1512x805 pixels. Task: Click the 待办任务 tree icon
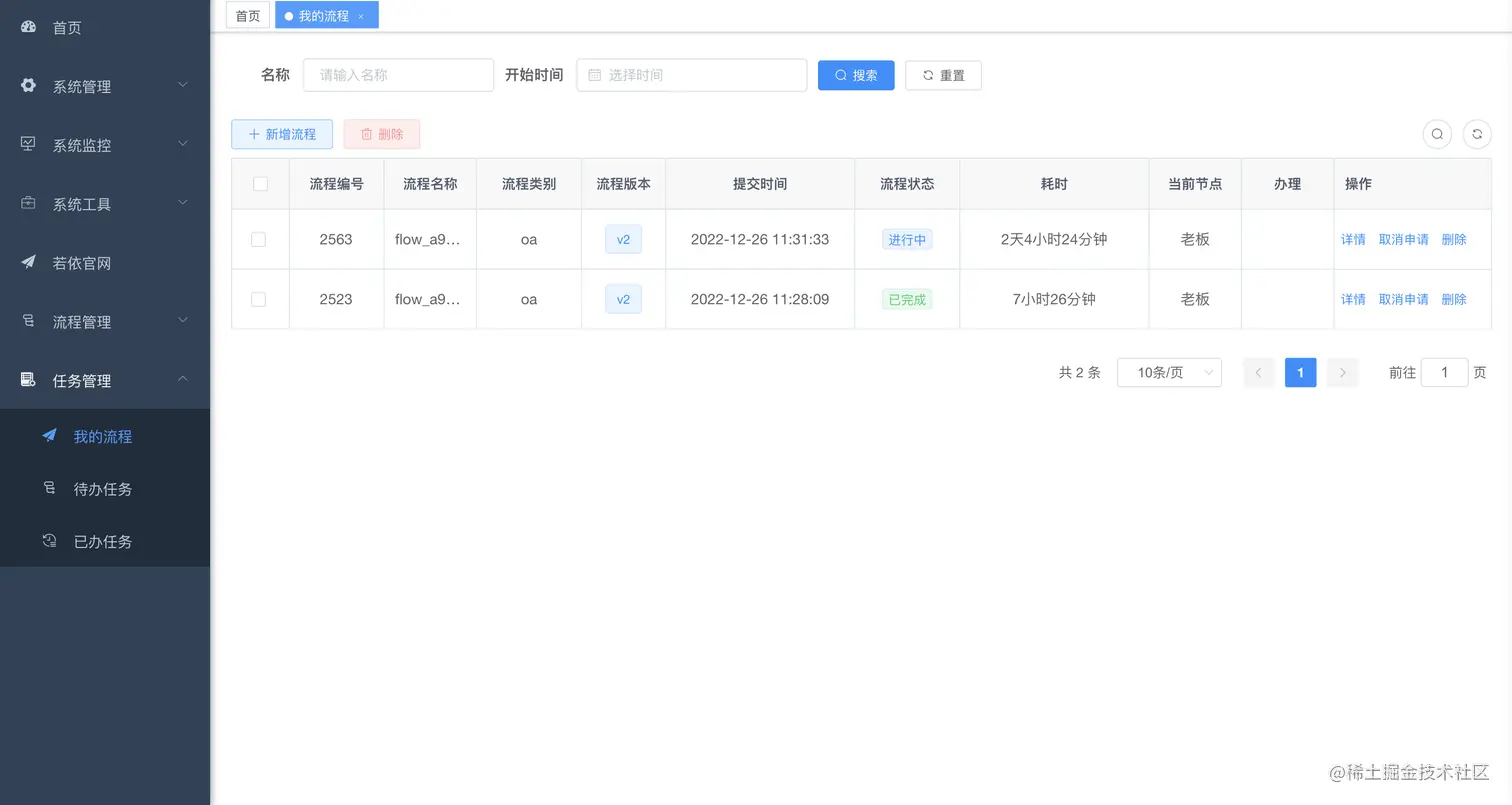[49, 488]
